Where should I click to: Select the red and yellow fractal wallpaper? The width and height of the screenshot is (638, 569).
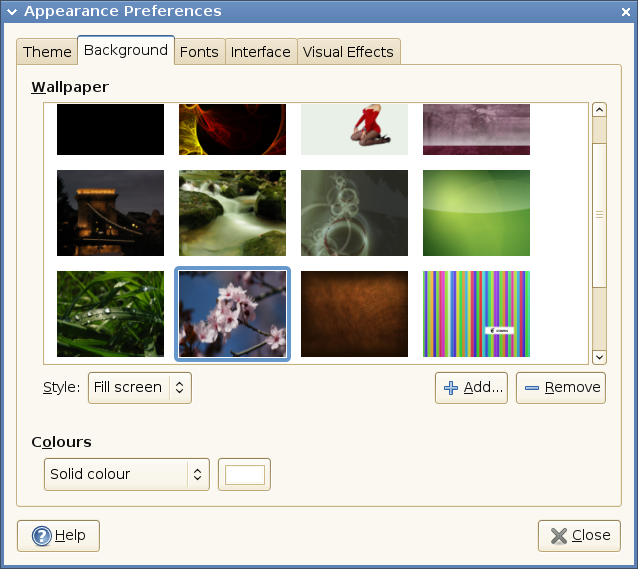point(232,129)
